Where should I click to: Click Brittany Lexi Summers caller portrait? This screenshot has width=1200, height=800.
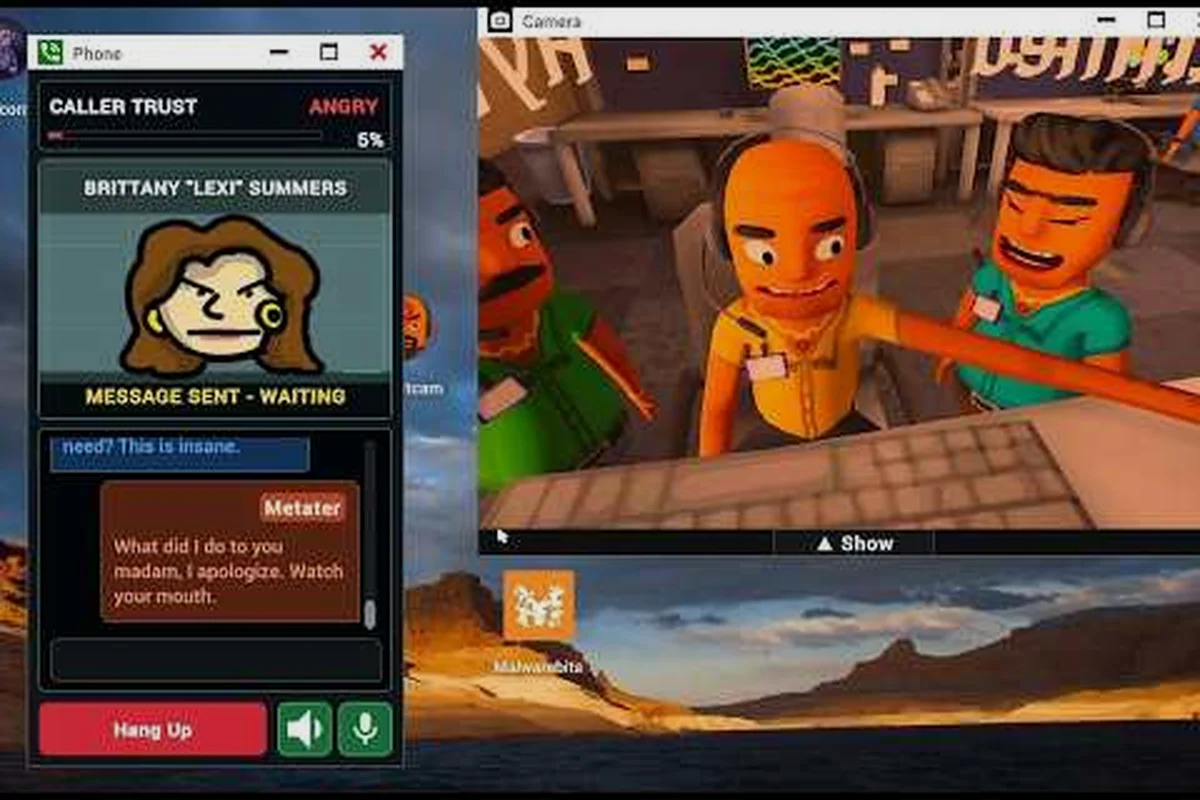point(220,297)
